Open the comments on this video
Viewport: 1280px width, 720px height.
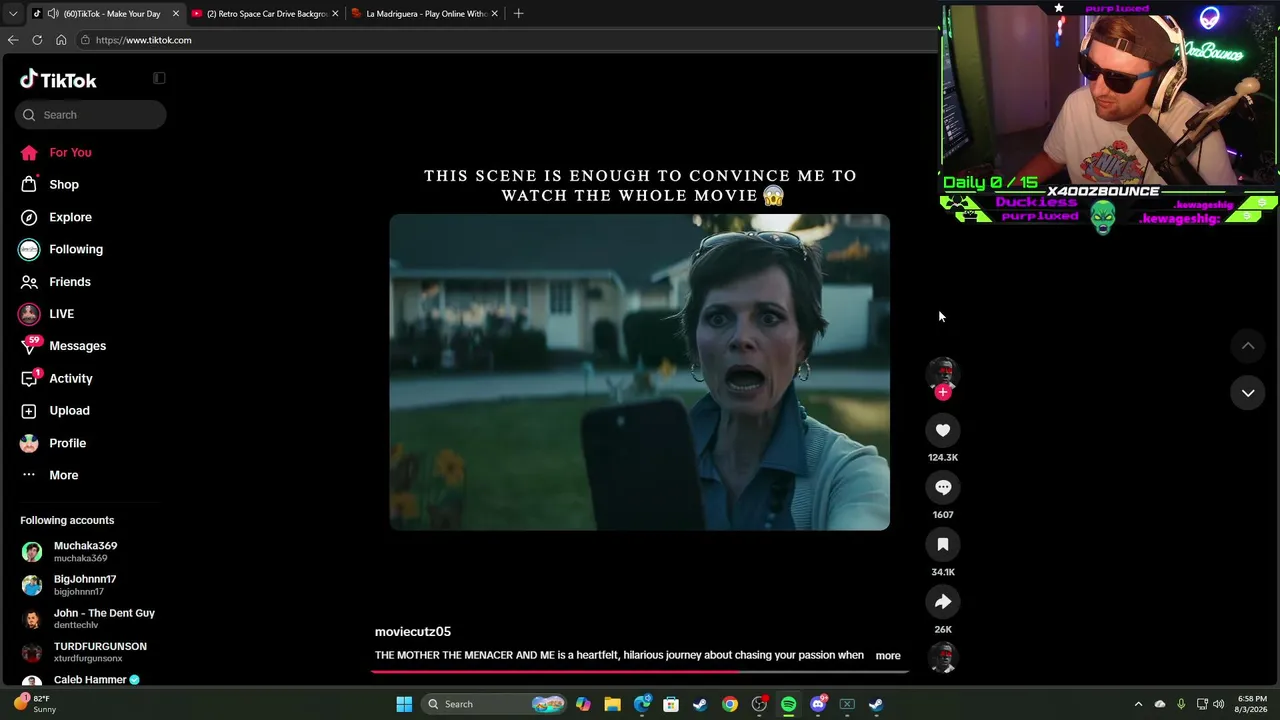[x=942, y=487]
